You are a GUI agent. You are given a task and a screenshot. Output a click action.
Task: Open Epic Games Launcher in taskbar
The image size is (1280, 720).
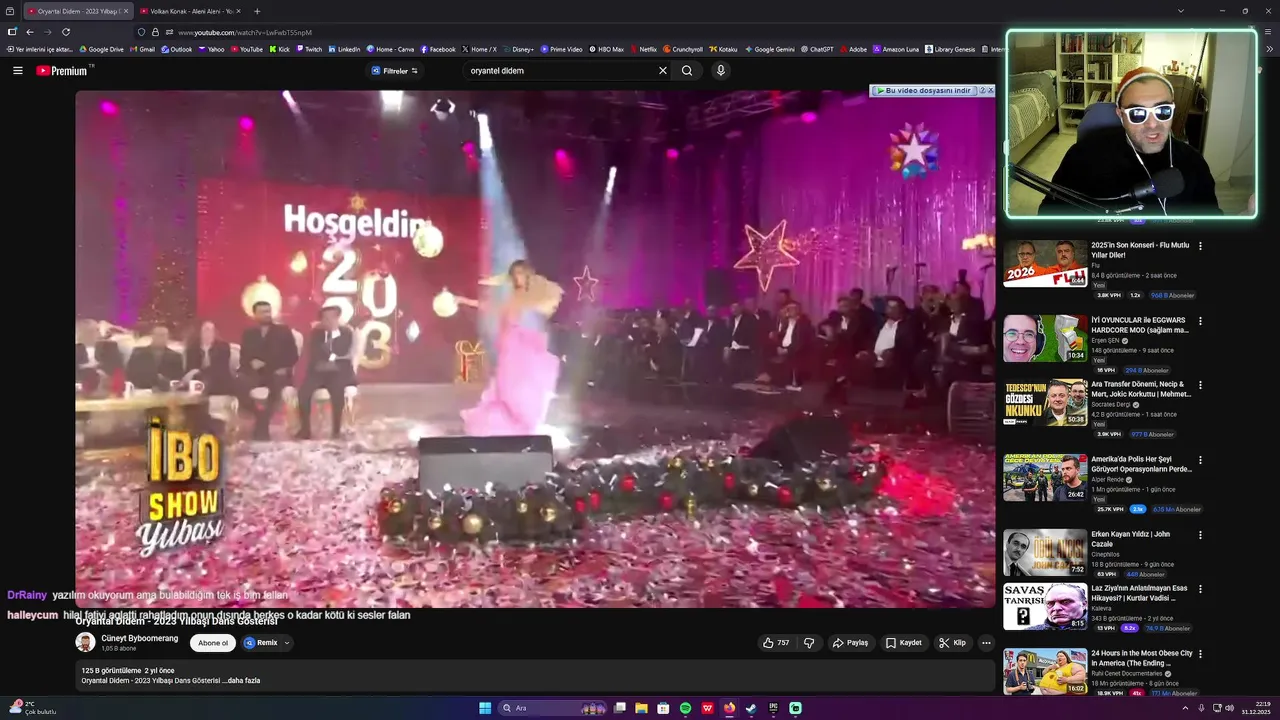tap(773, 708)
